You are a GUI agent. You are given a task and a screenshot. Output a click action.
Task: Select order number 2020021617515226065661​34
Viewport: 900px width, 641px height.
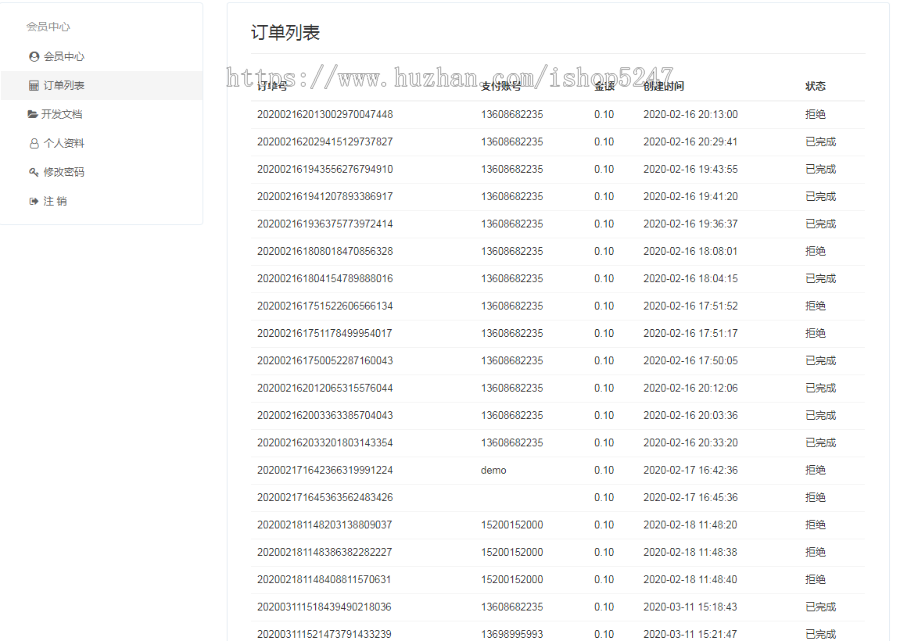(x=325, y=306)
